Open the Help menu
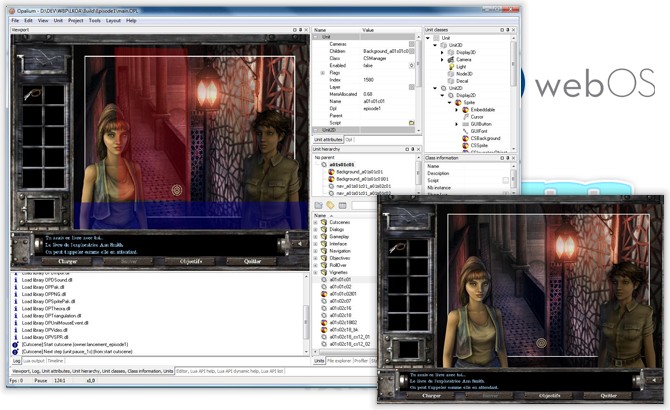Image resolution: width=670 pixels, height=410 pixels. [131, 20]
